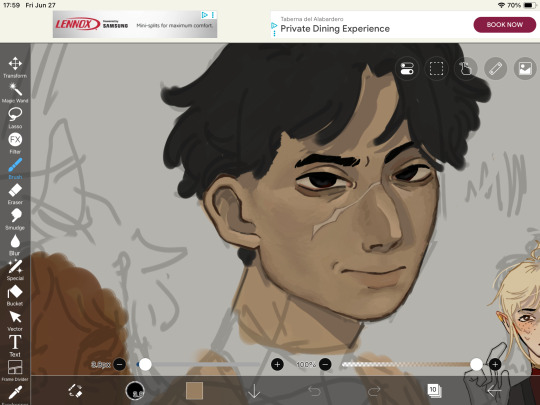This screenshot has width=540, height=405.
Task: Undo the last stroke
Action: point(314,391)
